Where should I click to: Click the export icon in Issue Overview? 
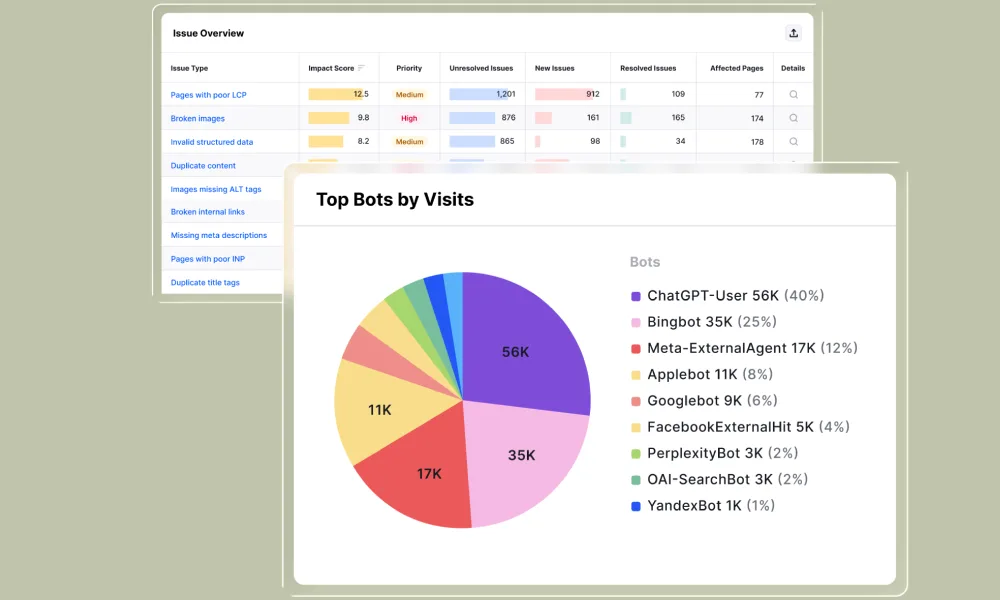point(793,33)
